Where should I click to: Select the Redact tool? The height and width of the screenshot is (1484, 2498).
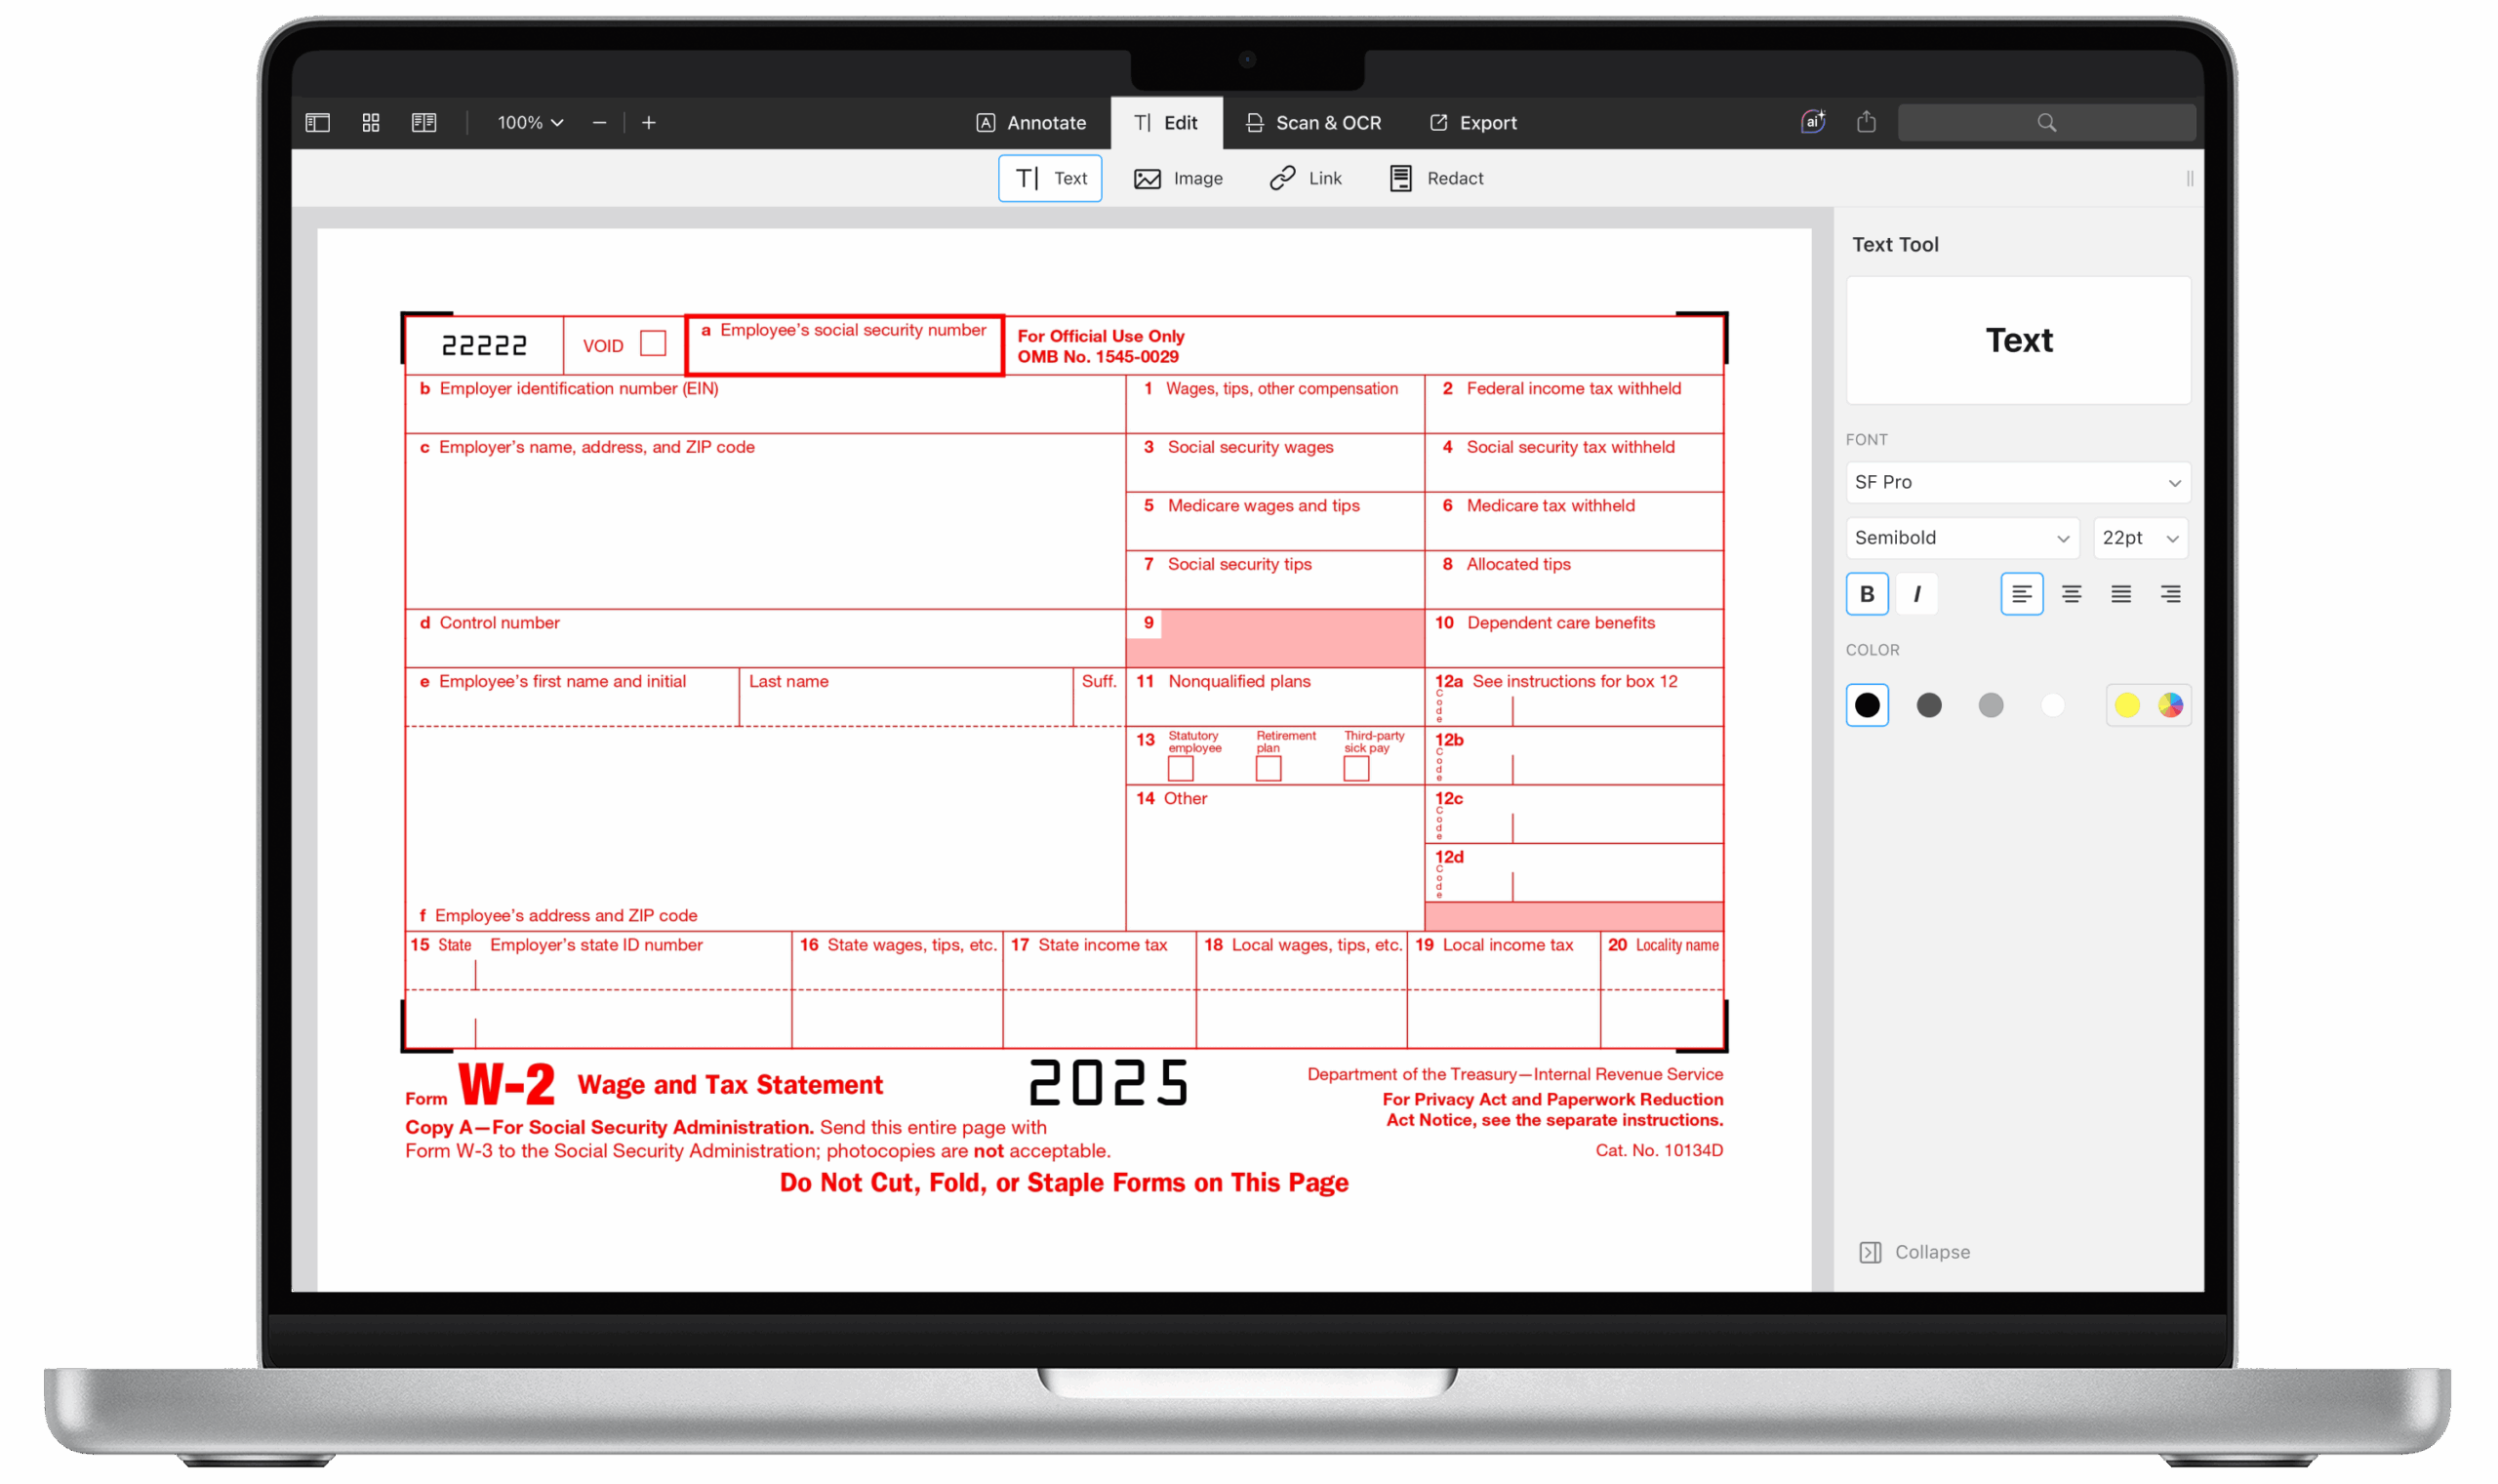coord(1436,178)
